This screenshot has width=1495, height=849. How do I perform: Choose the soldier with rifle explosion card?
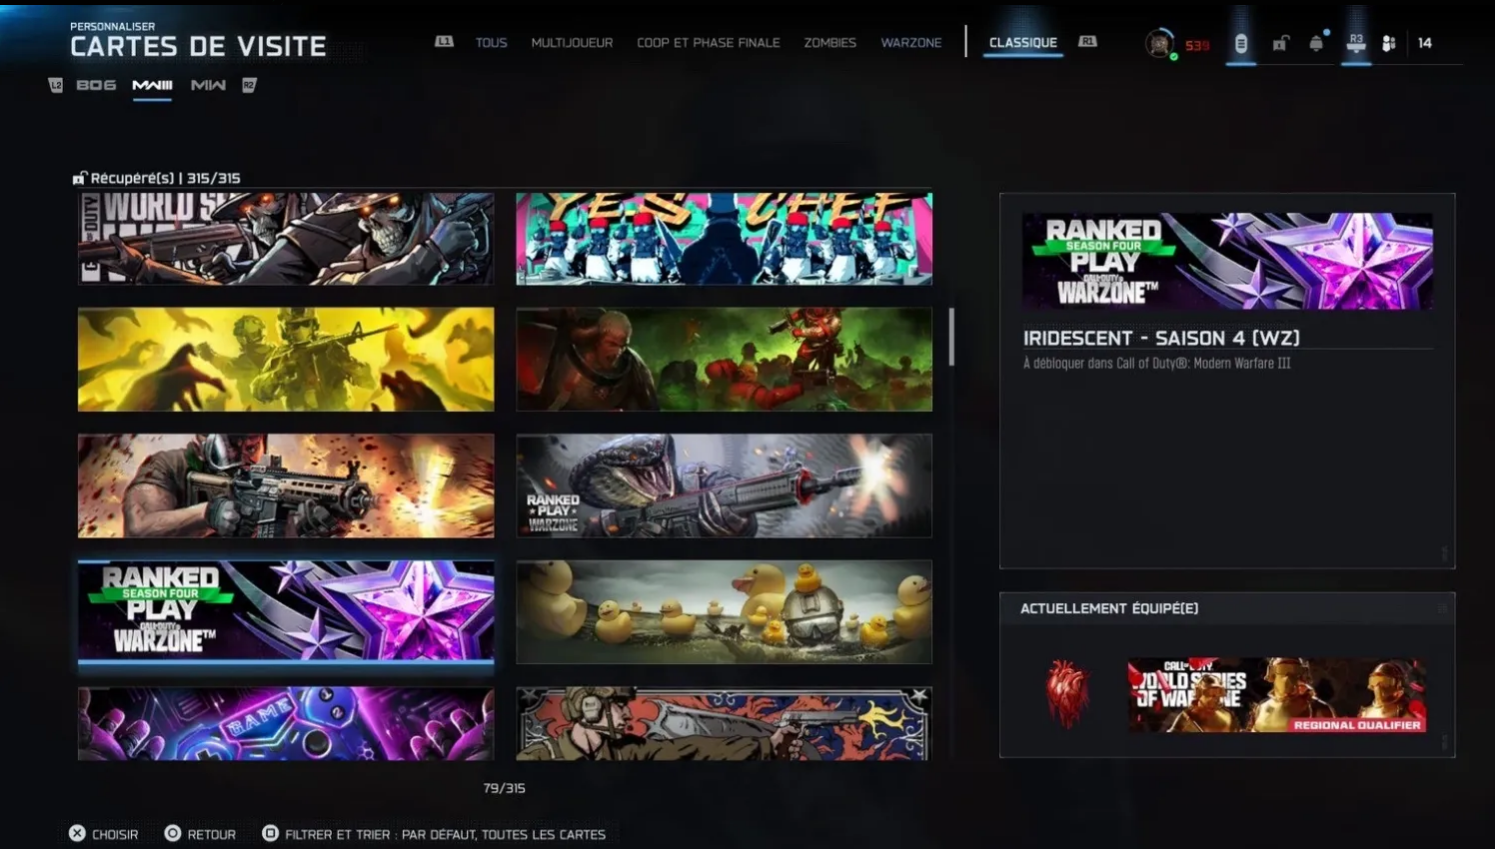click(x=286, y=485)
